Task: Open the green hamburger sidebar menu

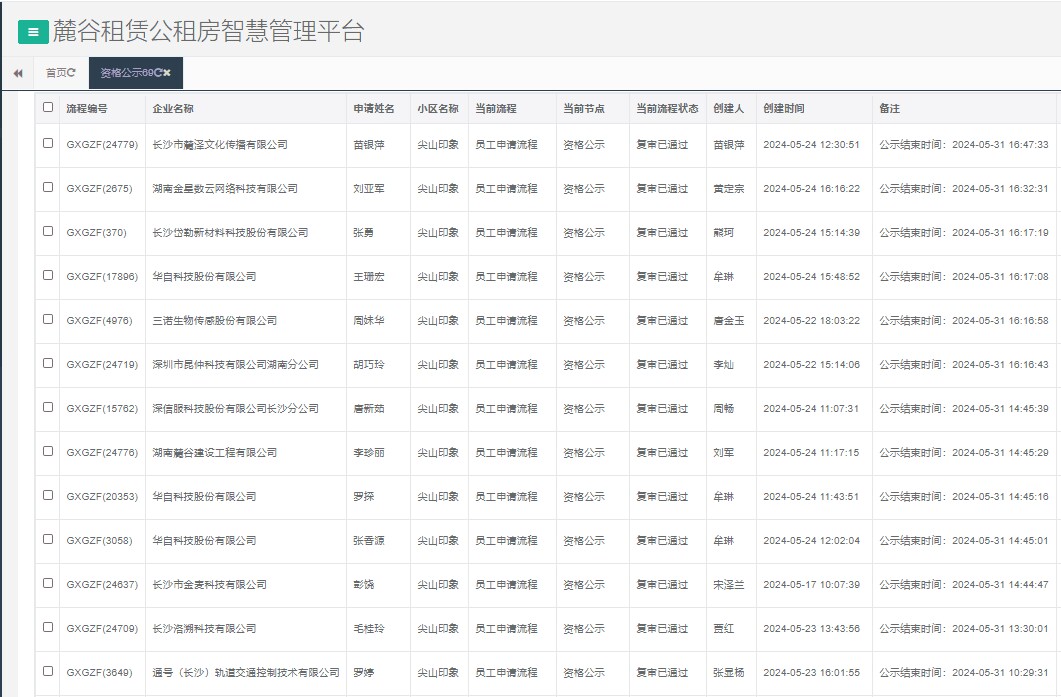Action: click(x=33, y=29)
